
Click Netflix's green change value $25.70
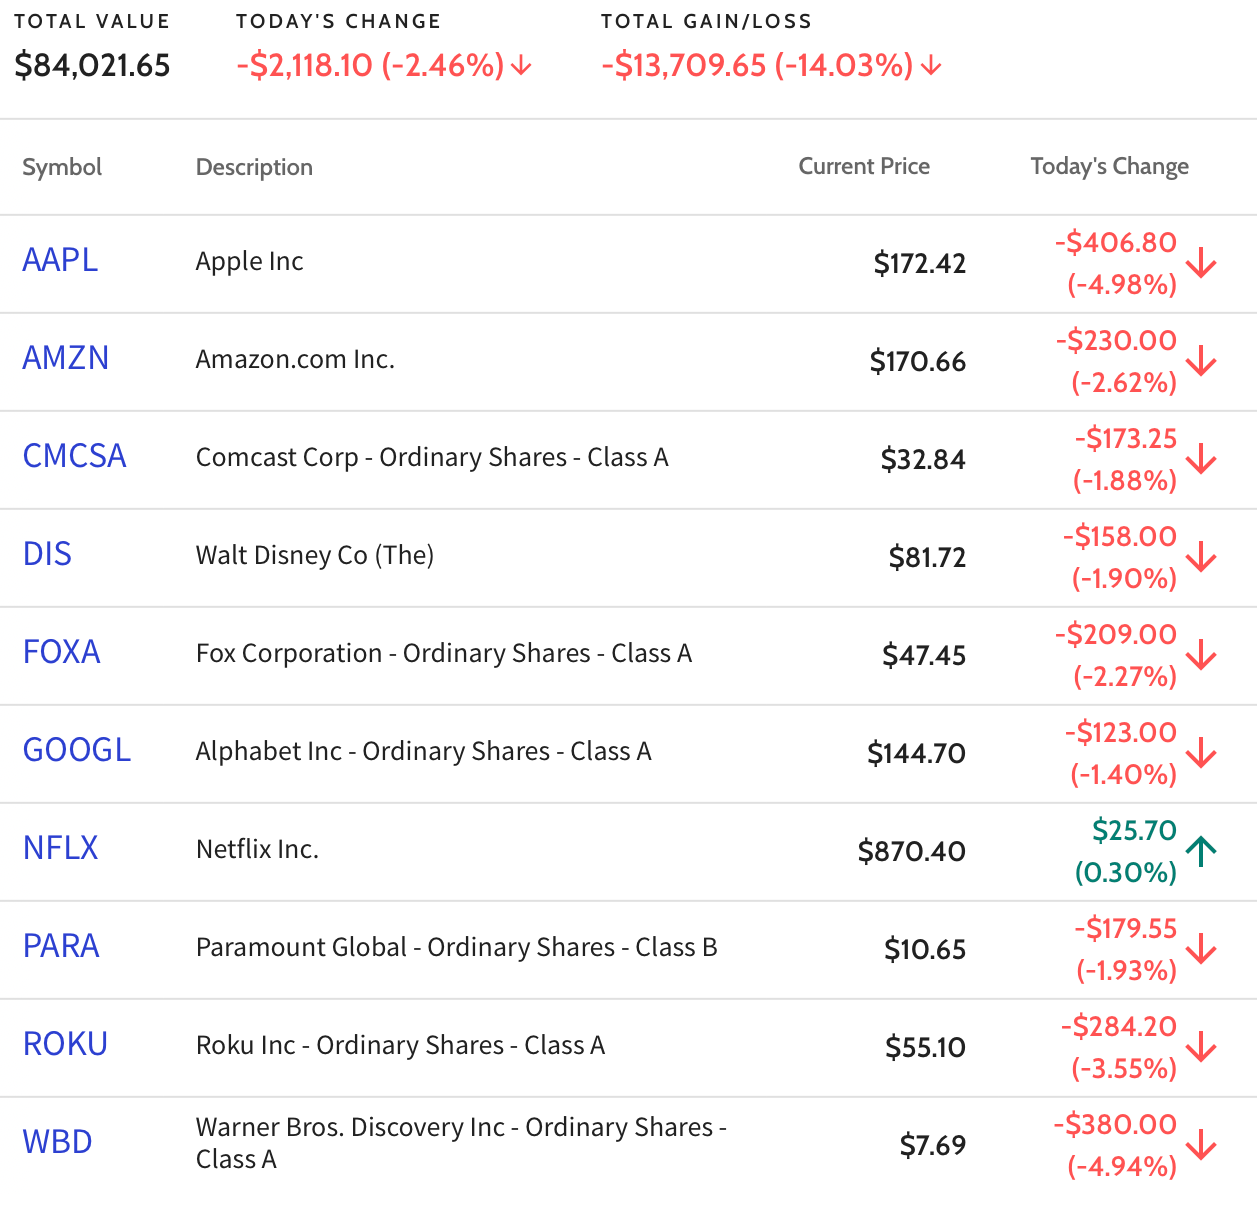[1135, 830]
